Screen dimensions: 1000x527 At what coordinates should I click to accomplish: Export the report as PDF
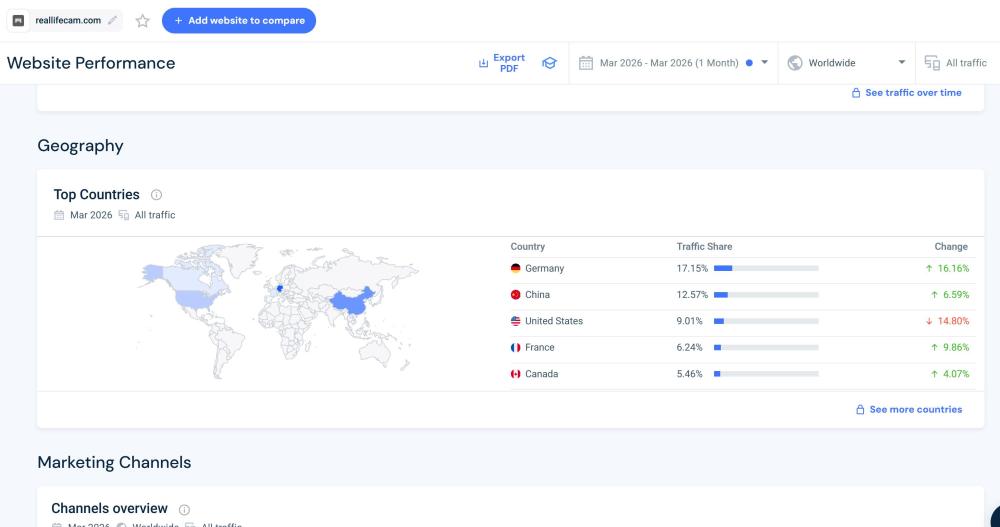[502, 63]
